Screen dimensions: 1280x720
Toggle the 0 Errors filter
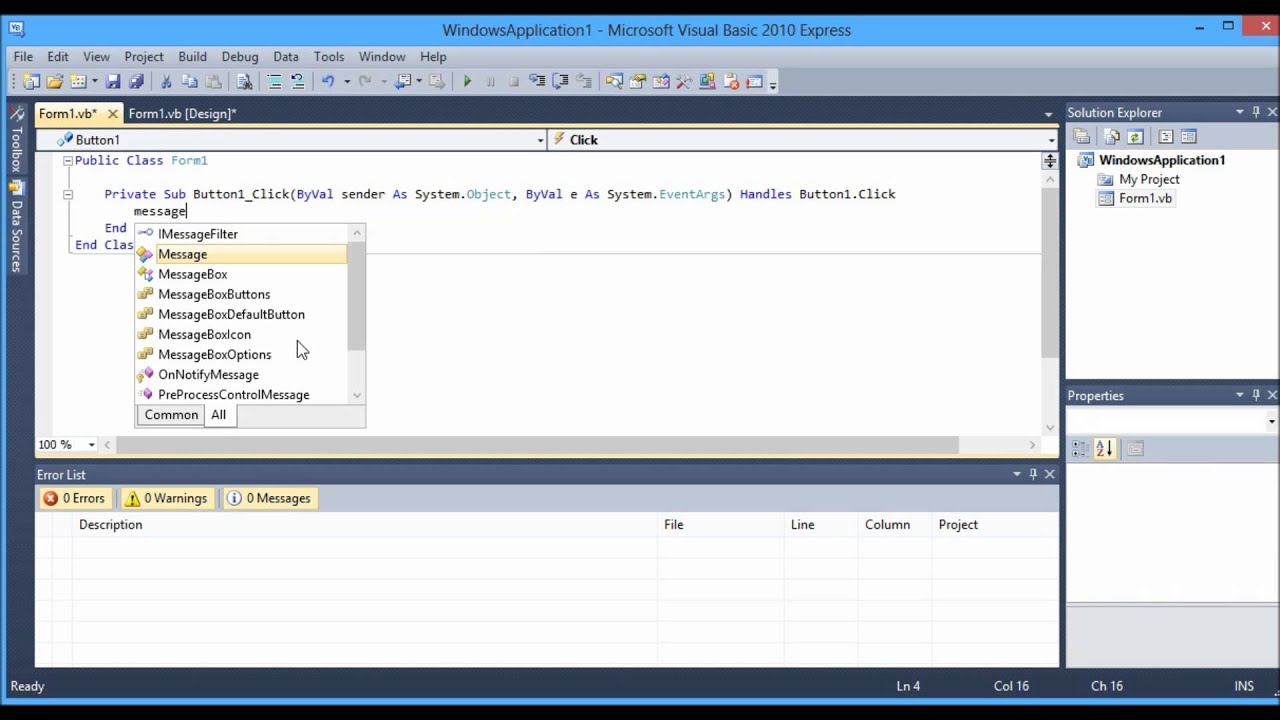[x=74, y=498]
